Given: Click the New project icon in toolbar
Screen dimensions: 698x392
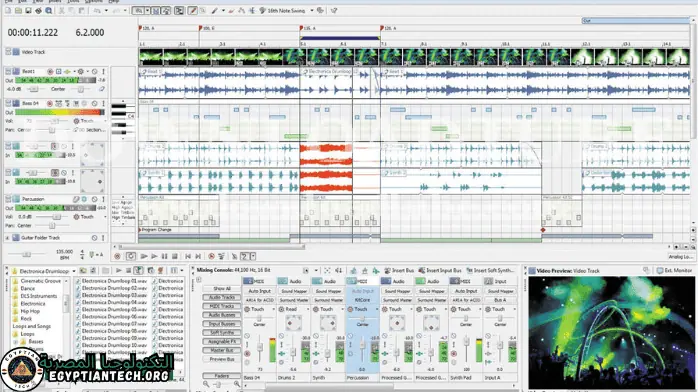Looking at the screenshot, I should 8,10.
